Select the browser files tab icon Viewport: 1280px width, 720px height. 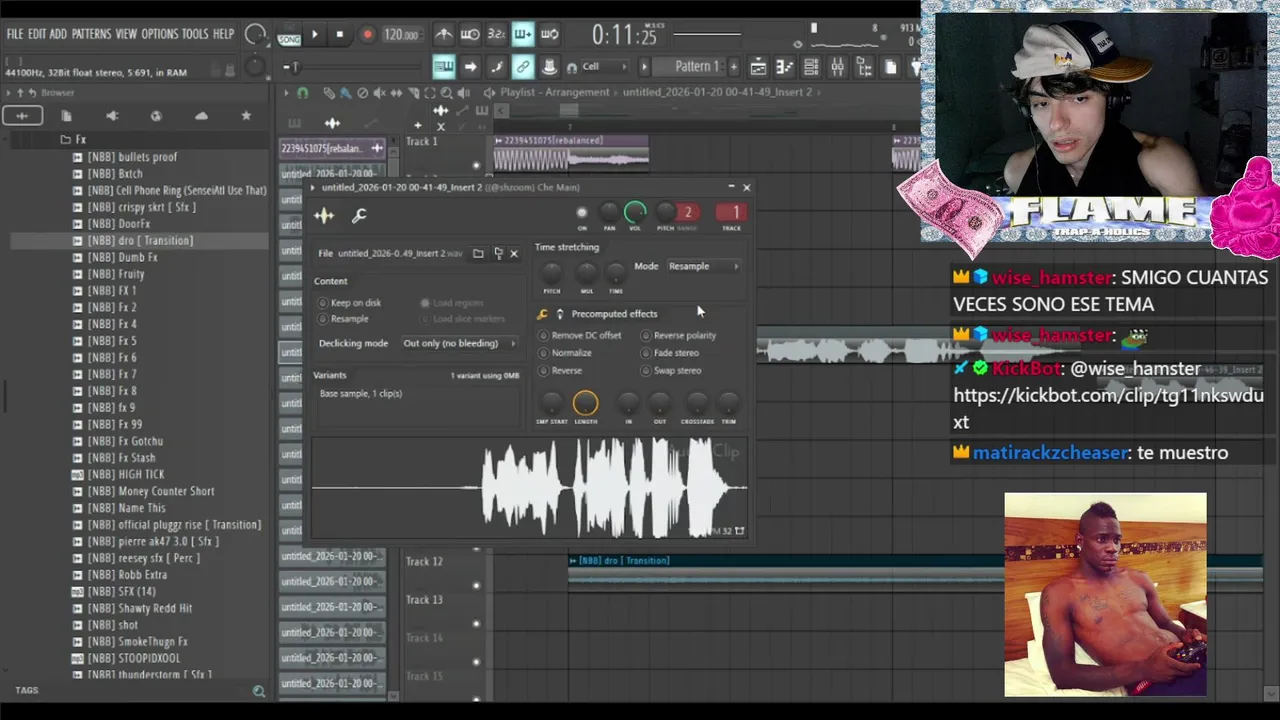coord(66,116)
